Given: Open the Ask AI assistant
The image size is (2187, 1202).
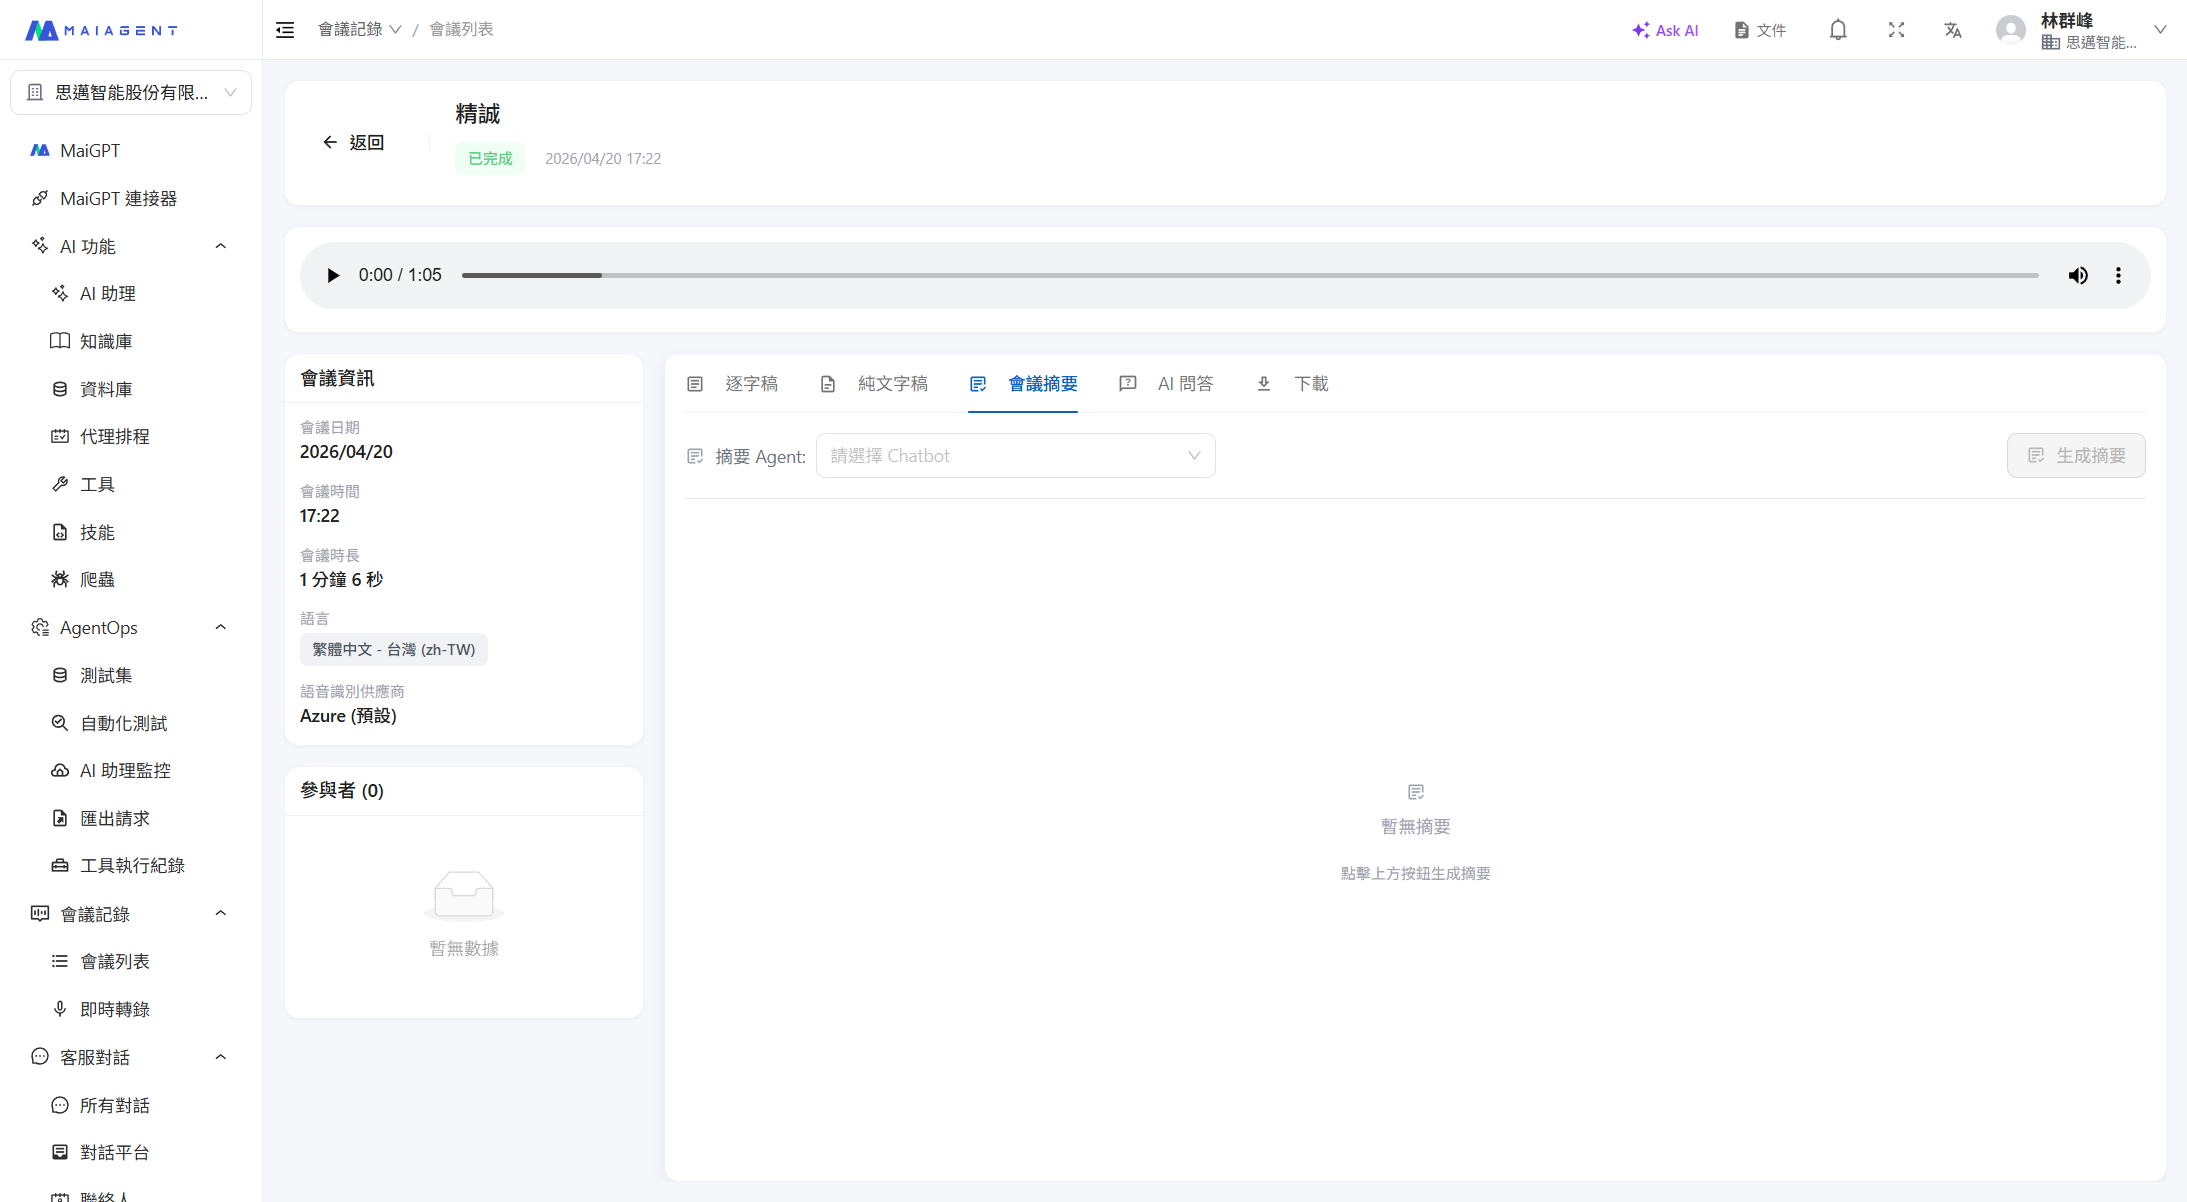Looking at the screenshot, I should pyautogui.click(x=1665, y=30).
